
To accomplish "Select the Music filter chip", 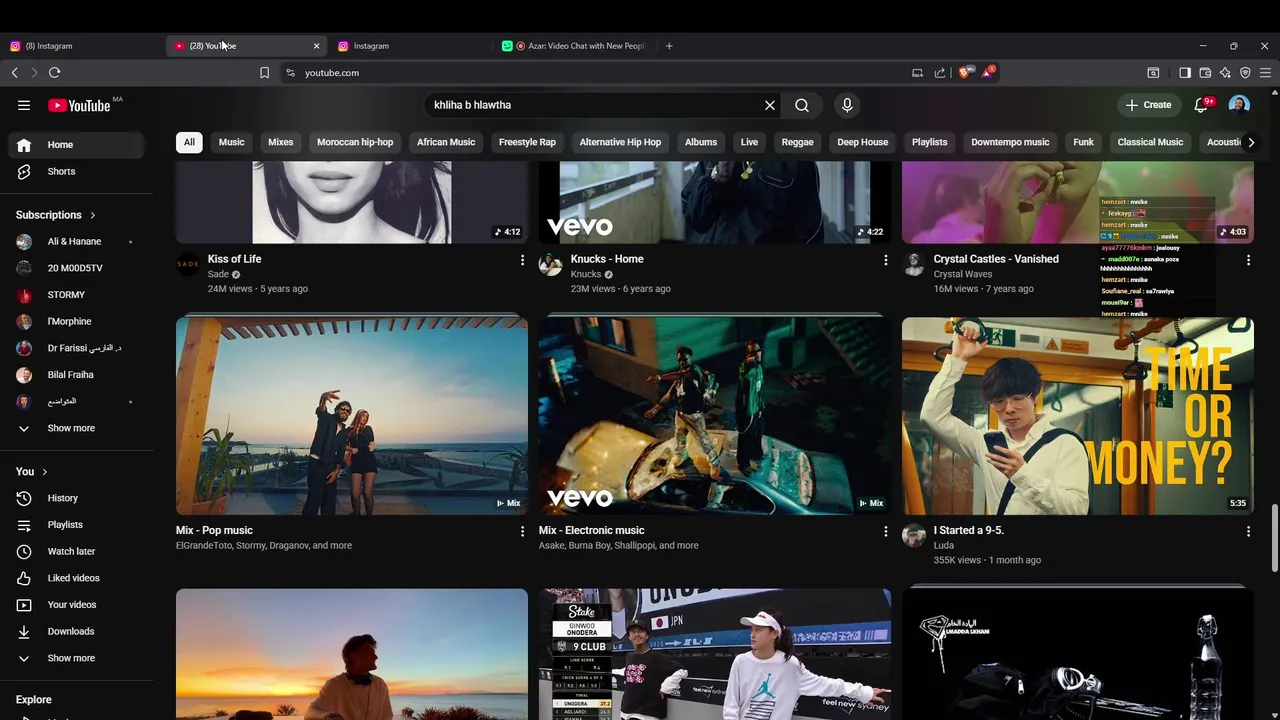I will coord(231,142).
